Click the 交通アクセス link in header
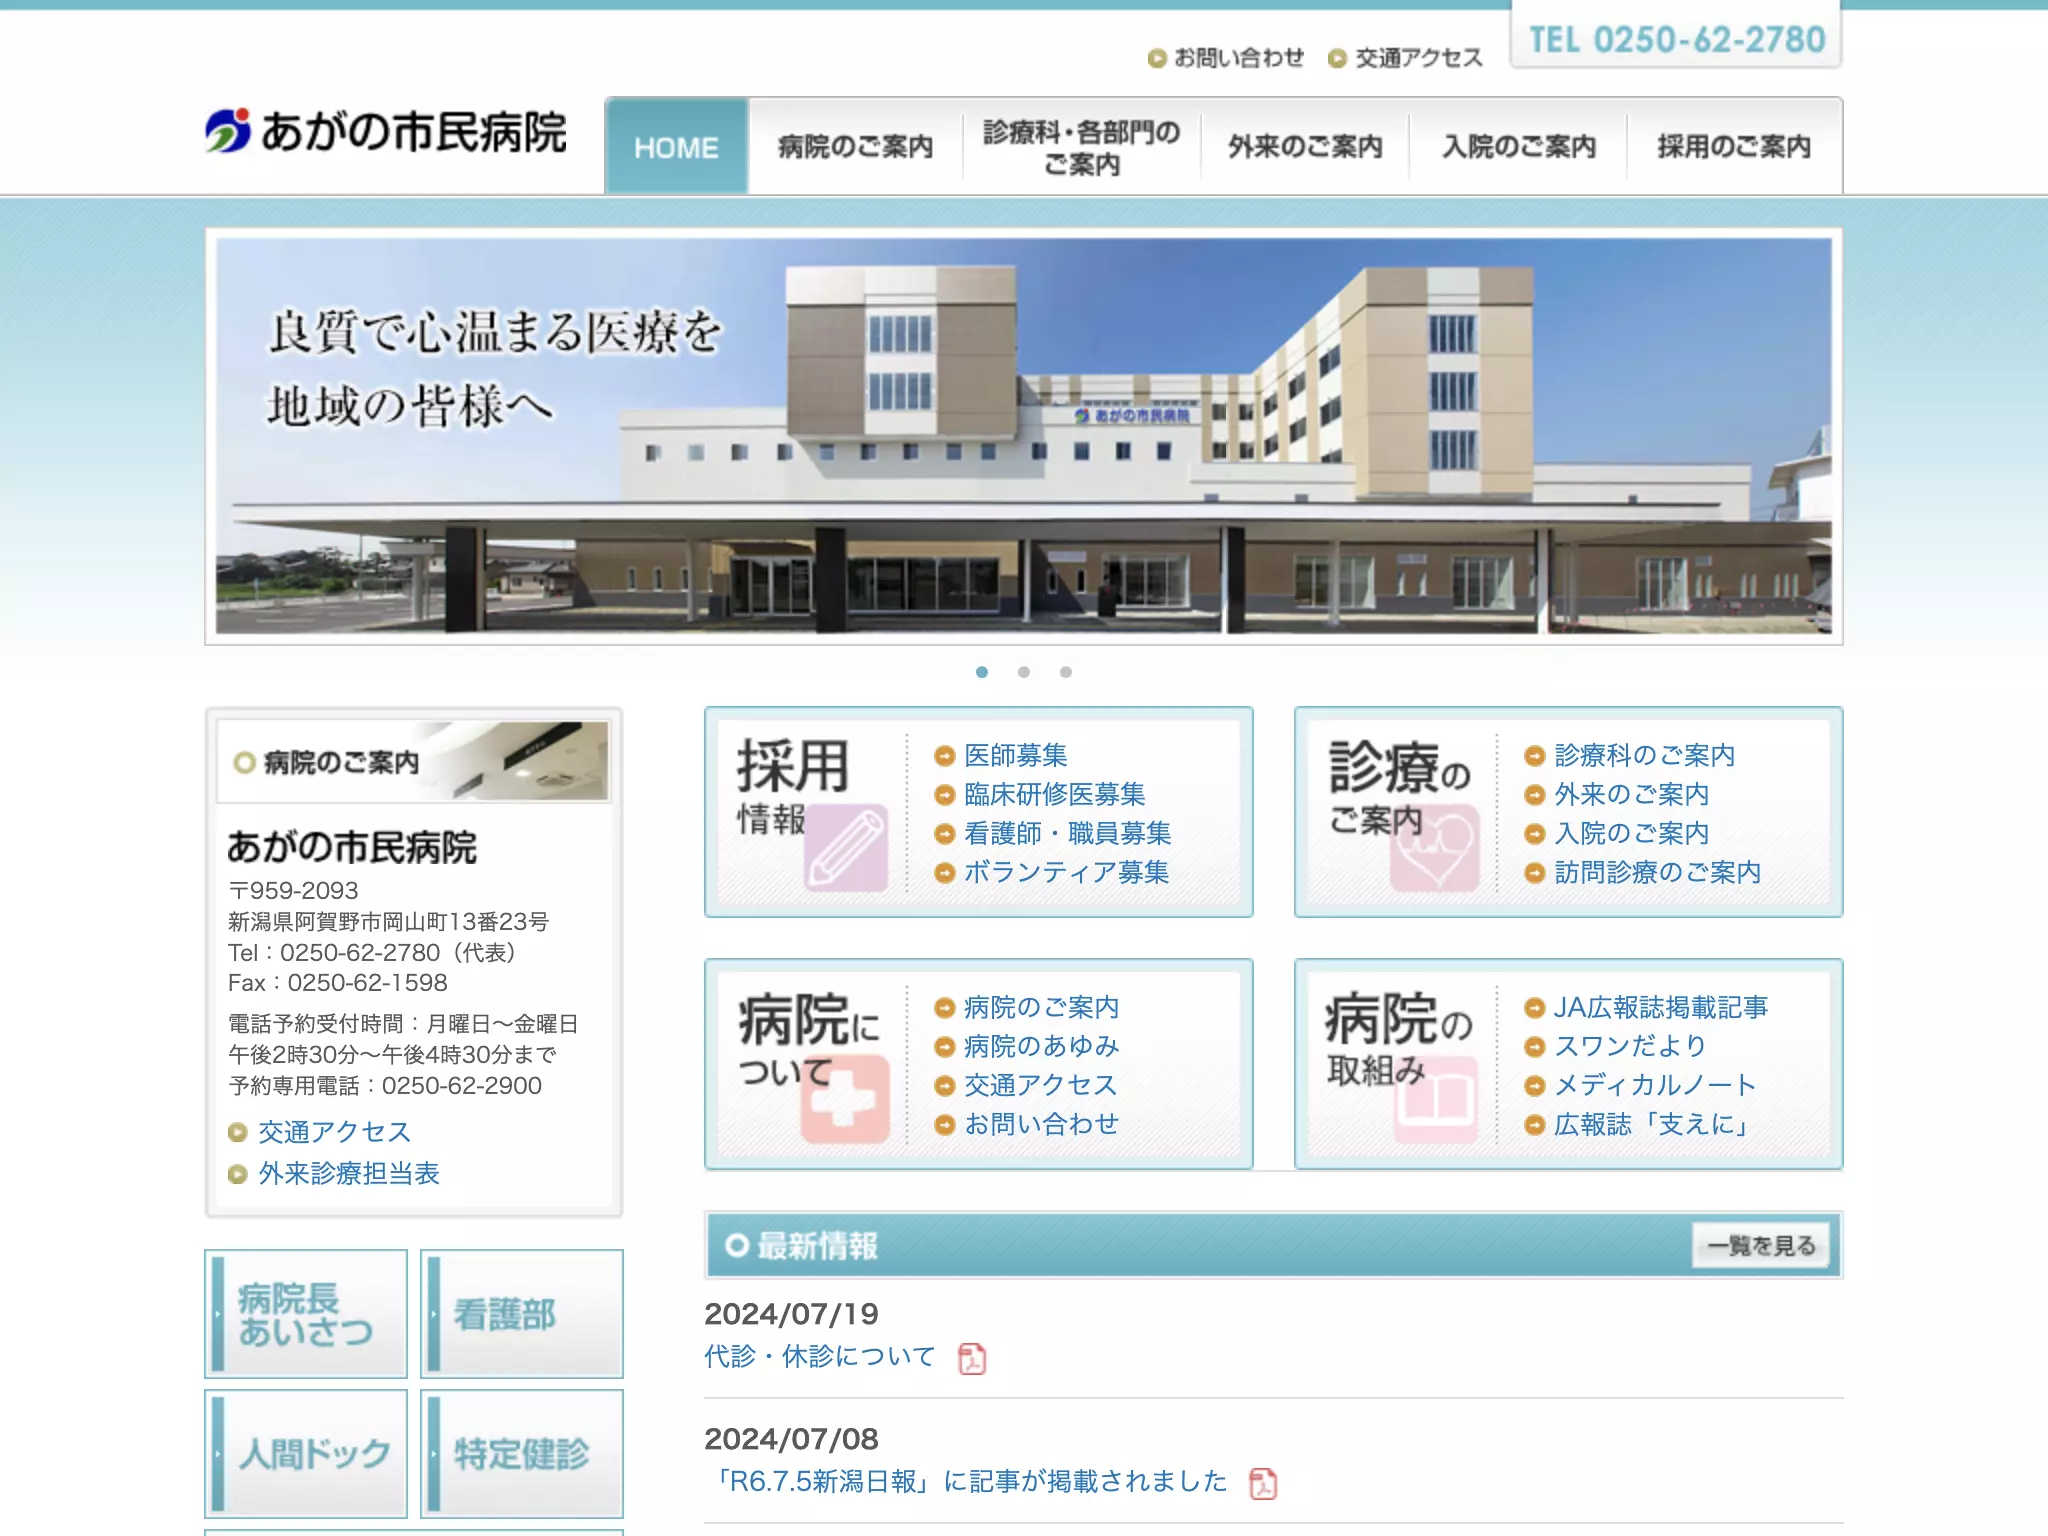This screenshot has height=1536, width=2048. [x=1406, y=58]
